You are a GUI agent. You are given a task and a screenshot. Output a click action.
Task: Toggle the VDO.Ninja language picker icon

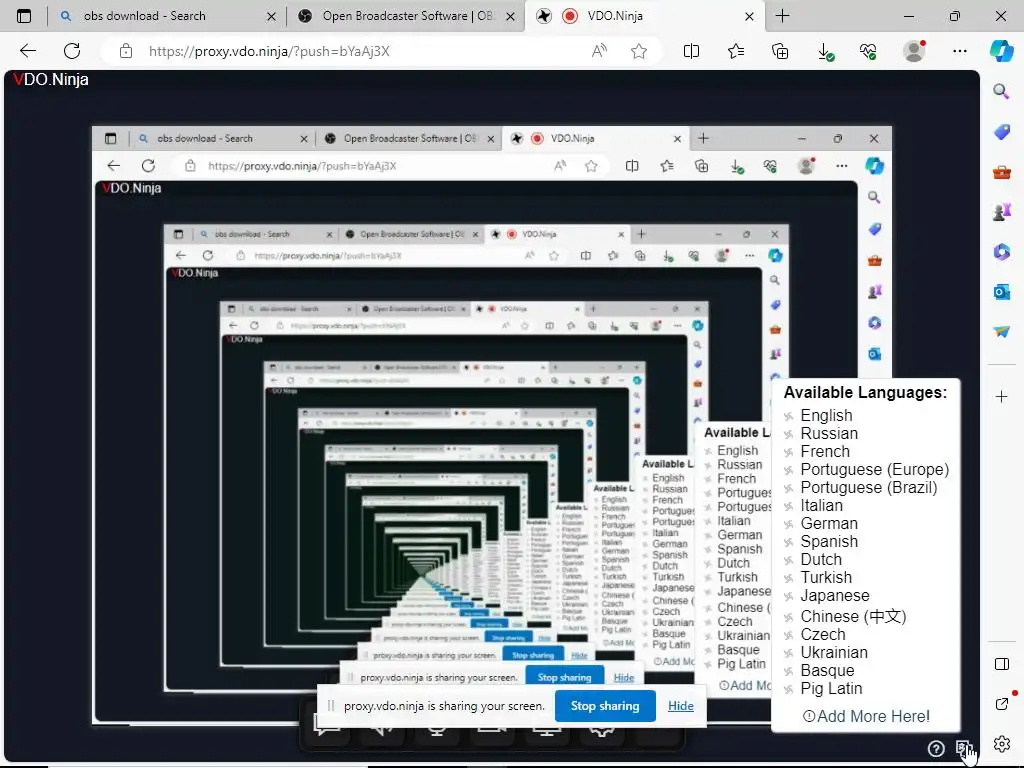pos(963,748)
